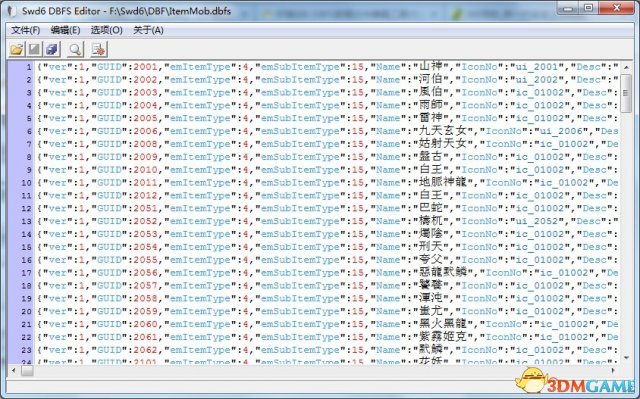Click the blue save-all disks icon
Screen dimensions: 640x399
click(52, 50)
